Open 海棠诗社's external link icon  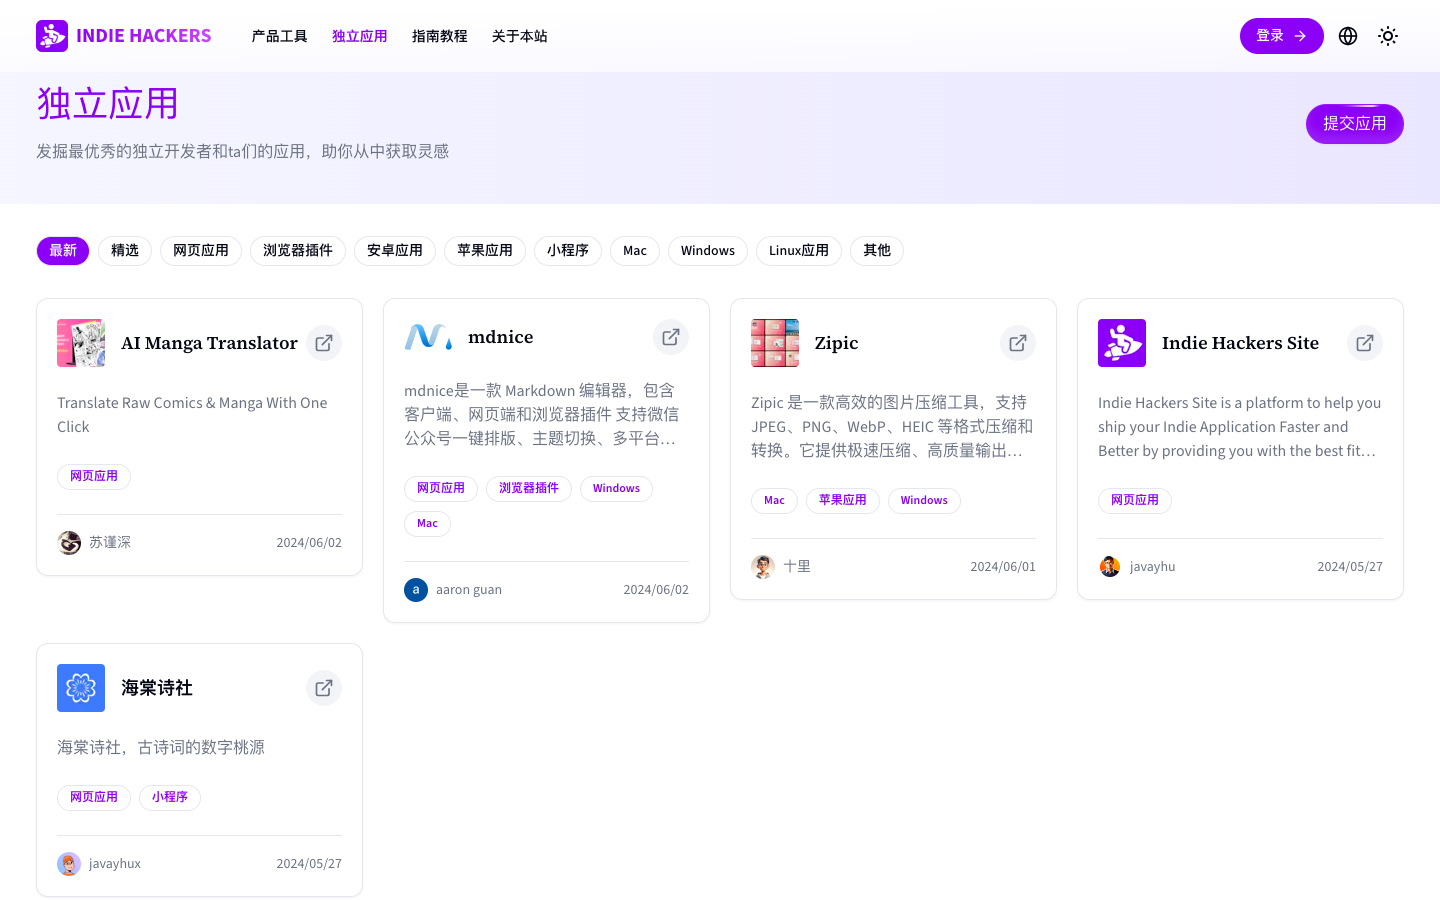[x=323, y=688]
